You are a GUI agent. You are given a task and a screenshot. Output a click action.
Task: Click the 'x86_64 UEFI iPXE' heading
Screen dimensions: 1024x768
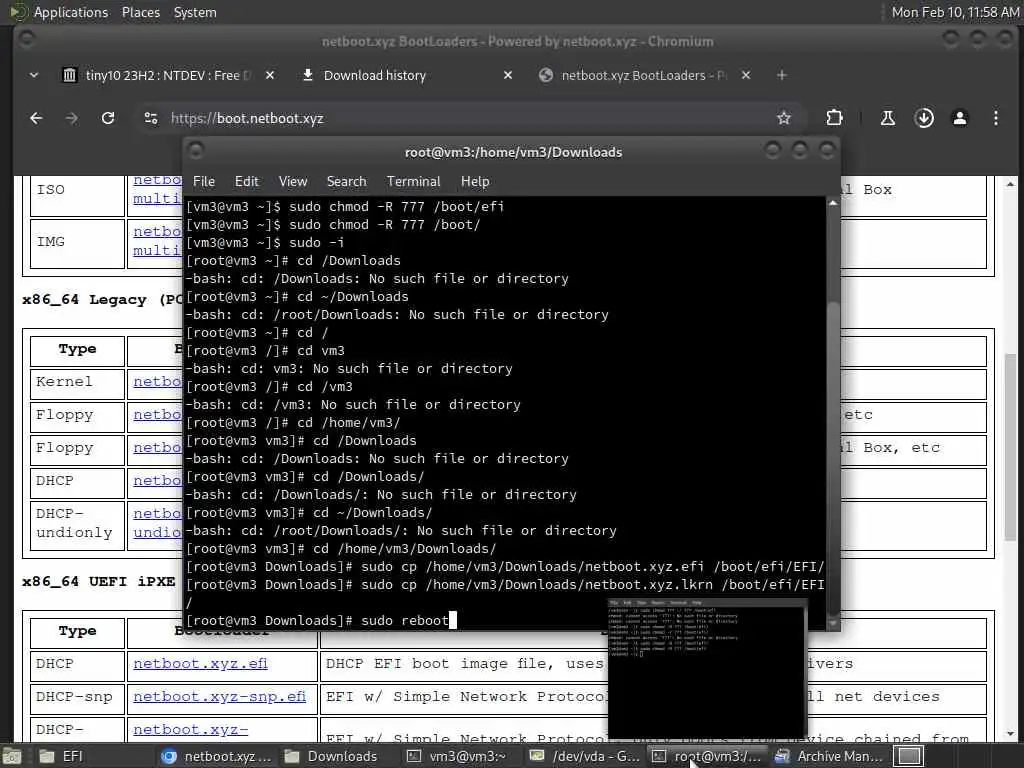tap(98, 581)
